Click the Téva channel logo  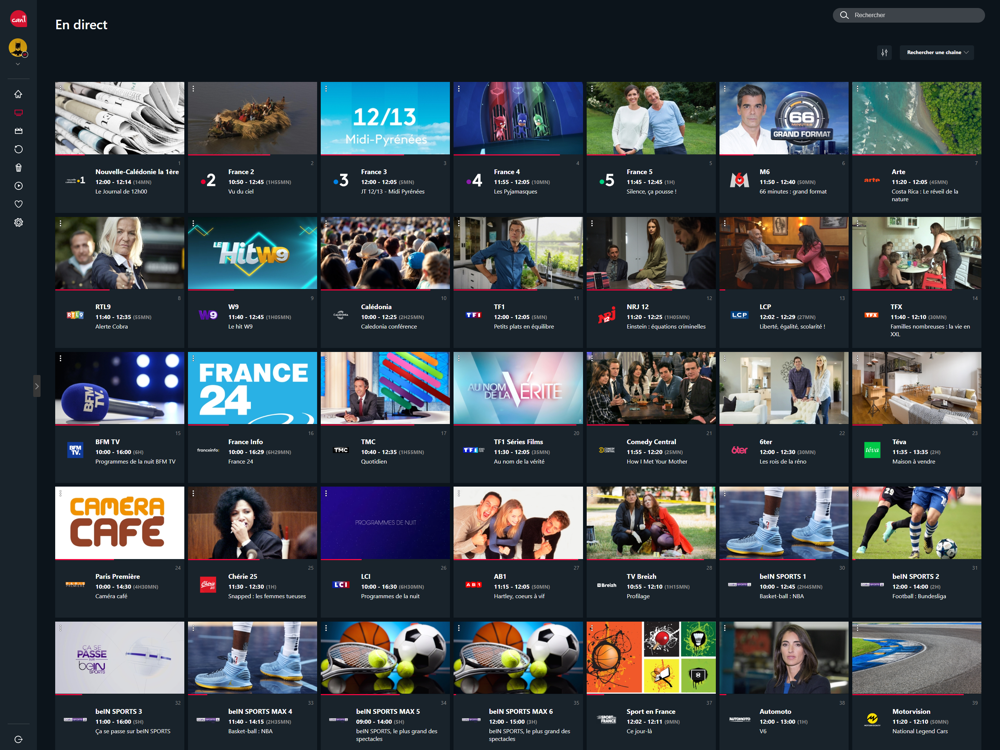pos(872,450)
